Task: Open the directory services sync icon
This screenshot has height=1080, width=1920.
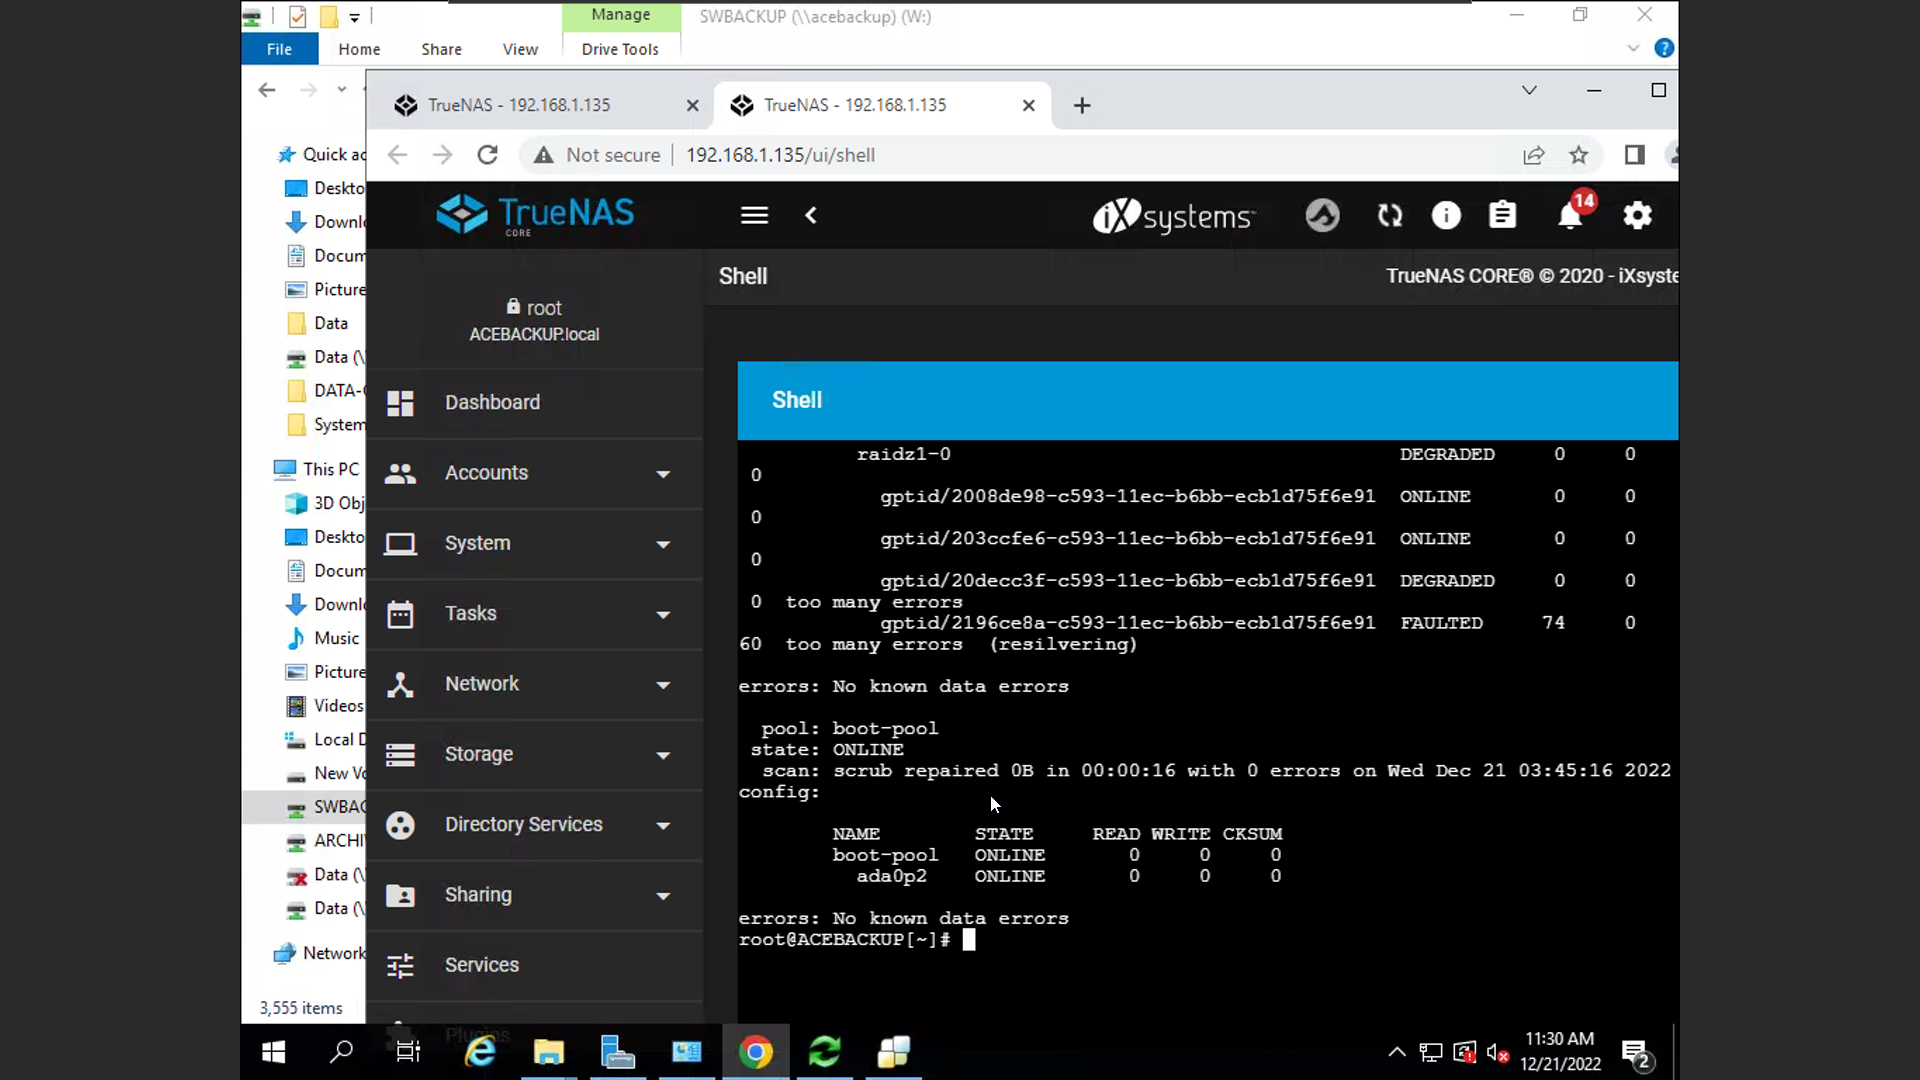Action: (x=1390, y=215)
